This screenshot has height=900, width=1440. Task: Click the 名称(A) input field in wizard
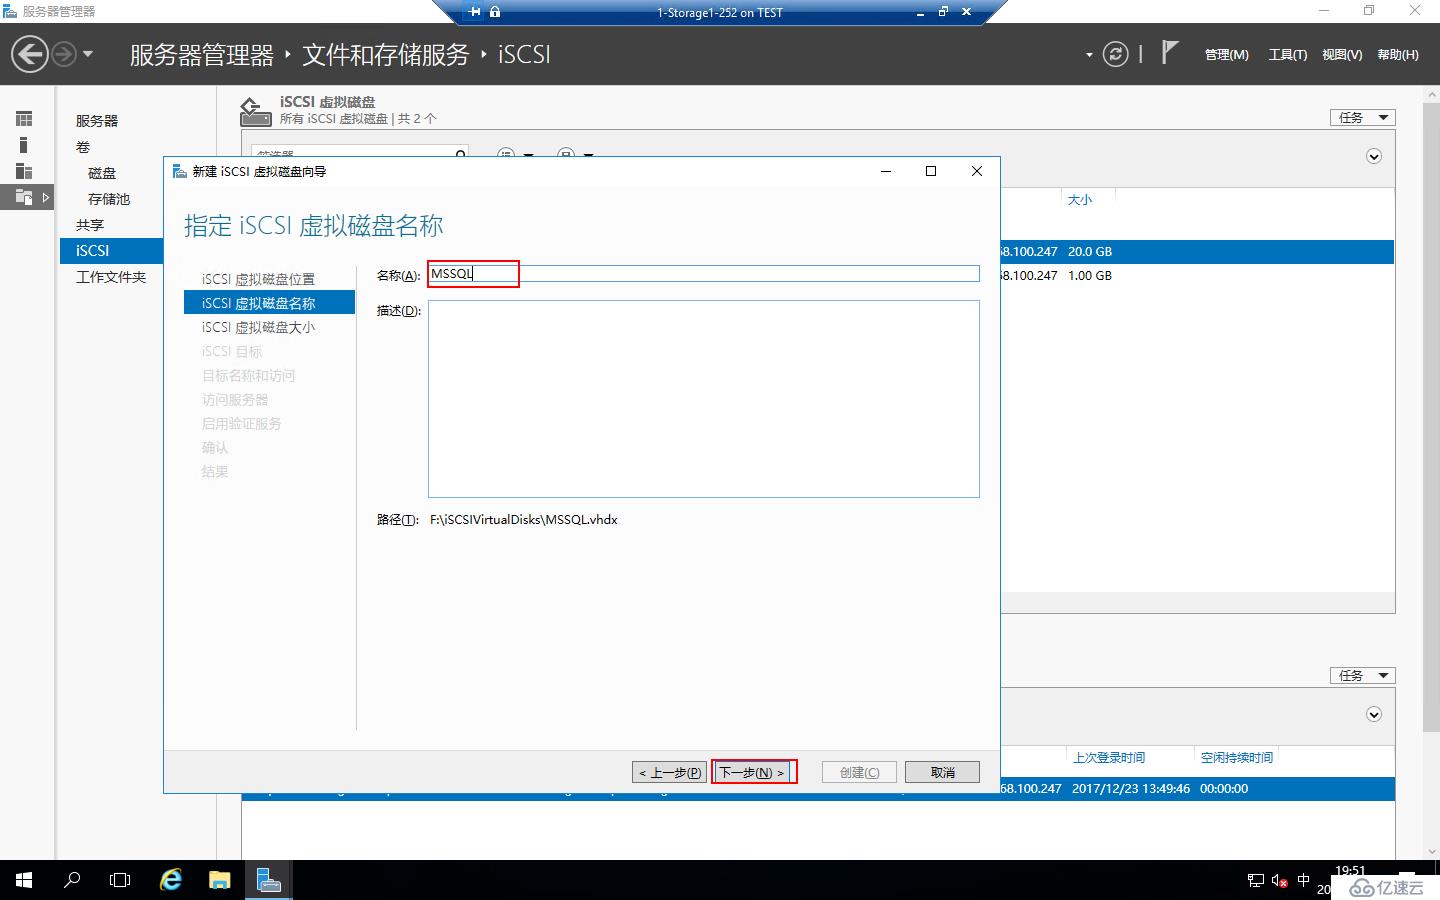[704, 274]
